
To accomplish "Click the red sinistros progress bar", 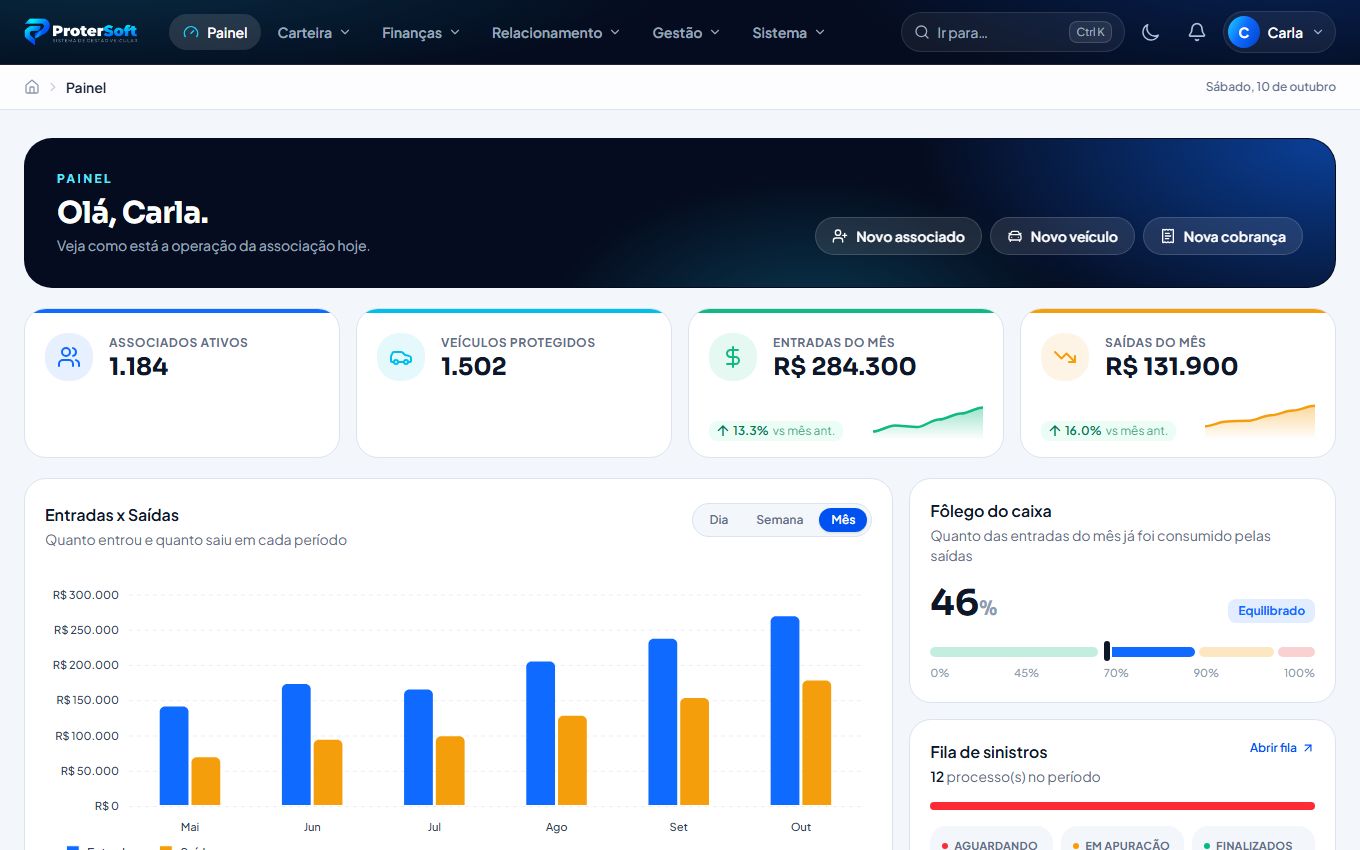I will [x=1122, y=806].
